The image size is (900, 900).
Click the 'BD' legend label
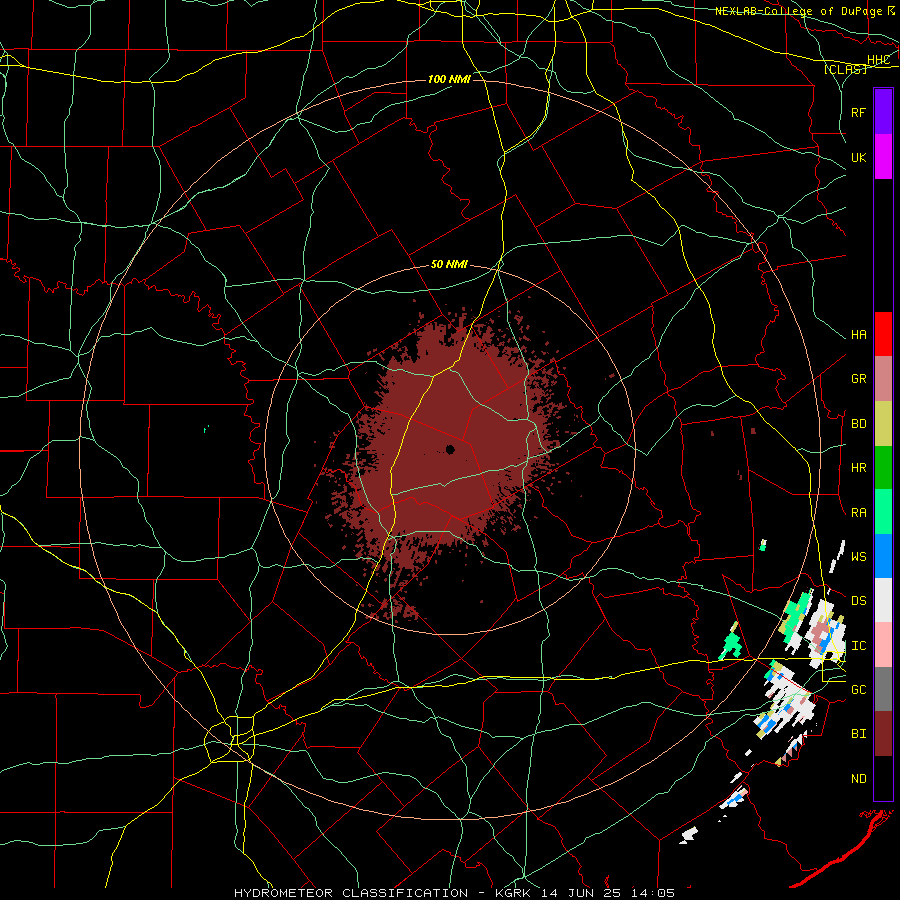[x=859, y=424]
